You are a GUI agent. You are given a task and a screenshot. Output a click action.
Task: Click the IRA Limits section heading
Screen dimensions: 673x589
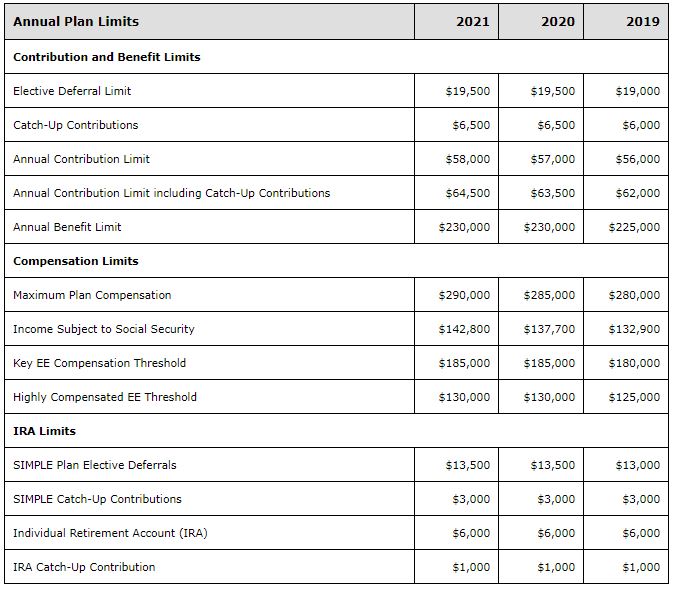point(45,431)
